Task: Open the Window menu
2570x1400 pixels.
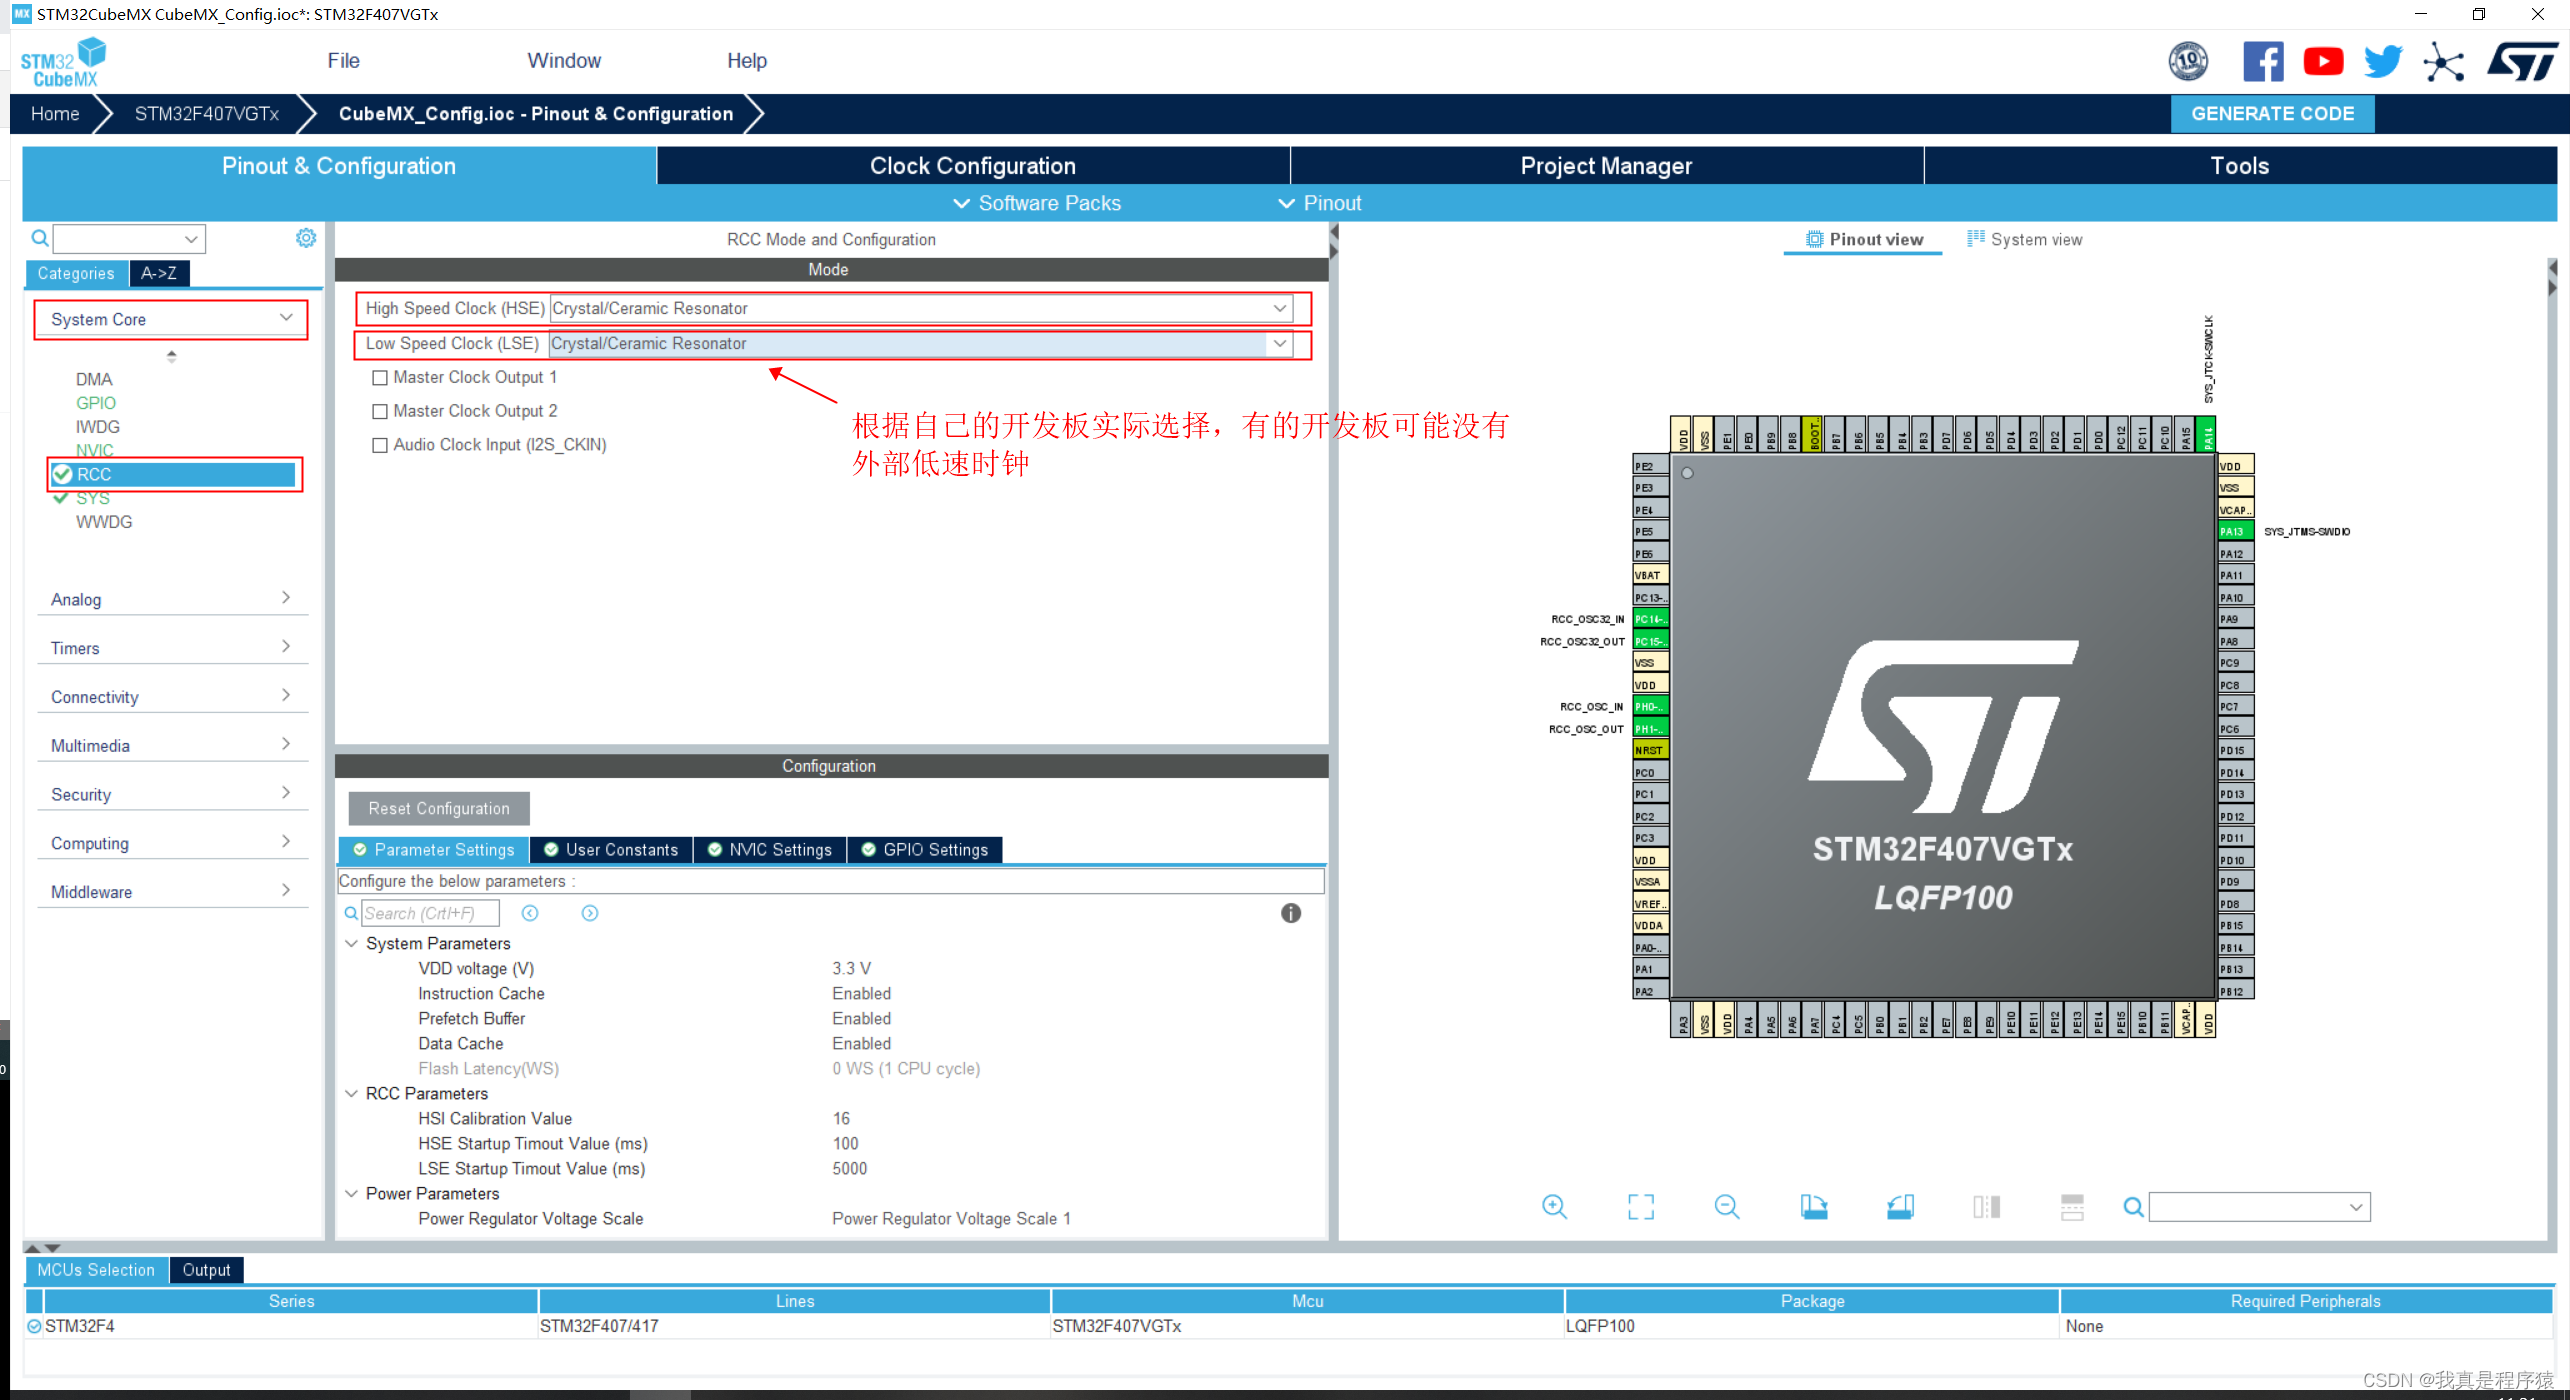Action: [564, 61]
